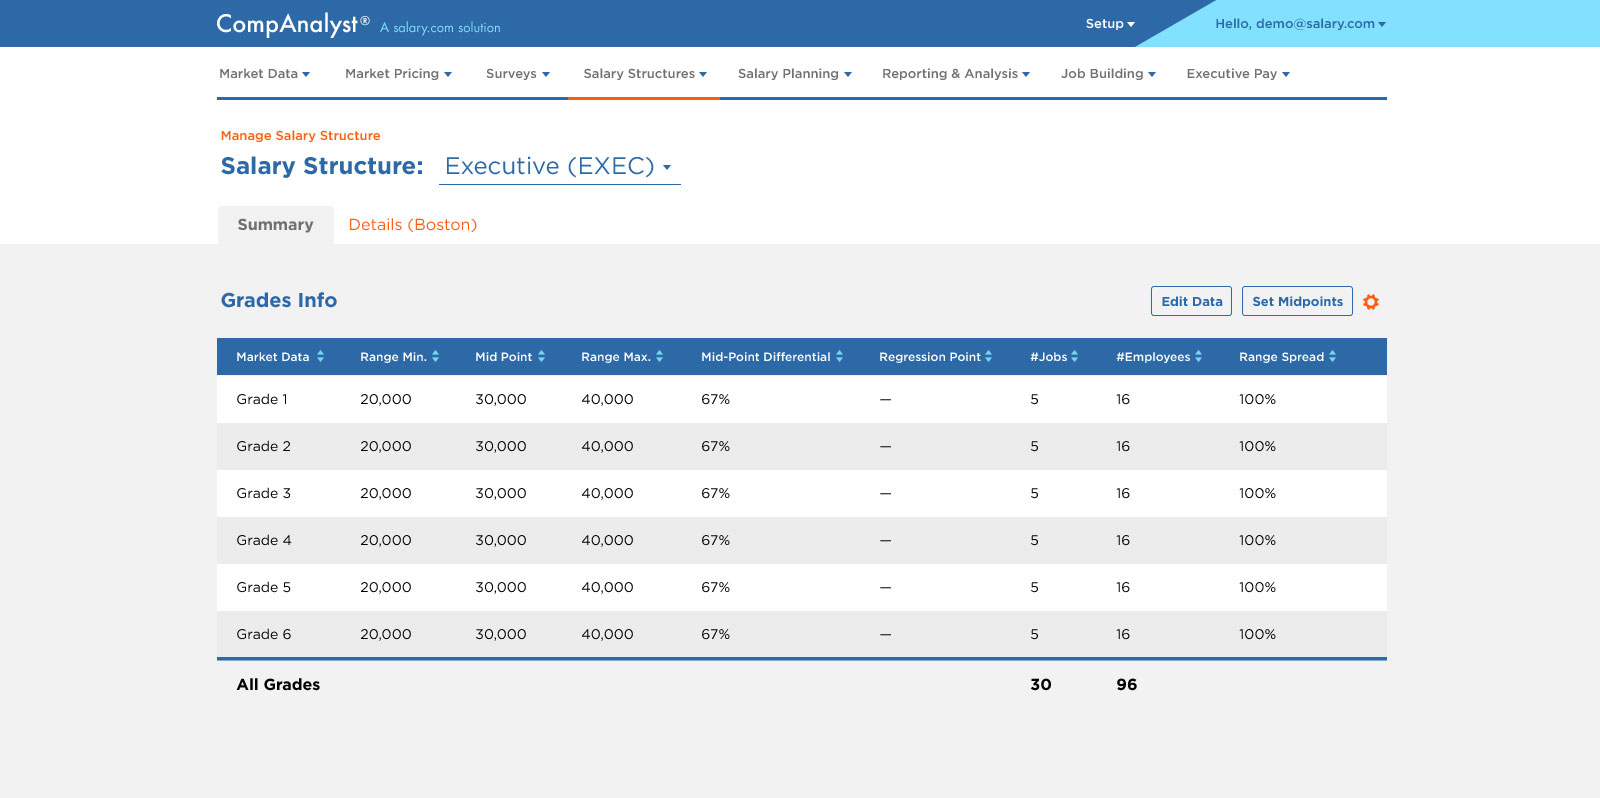Screen dimensions: 1600x798
Task: Select the Summary tab
Action: [275, 225]
